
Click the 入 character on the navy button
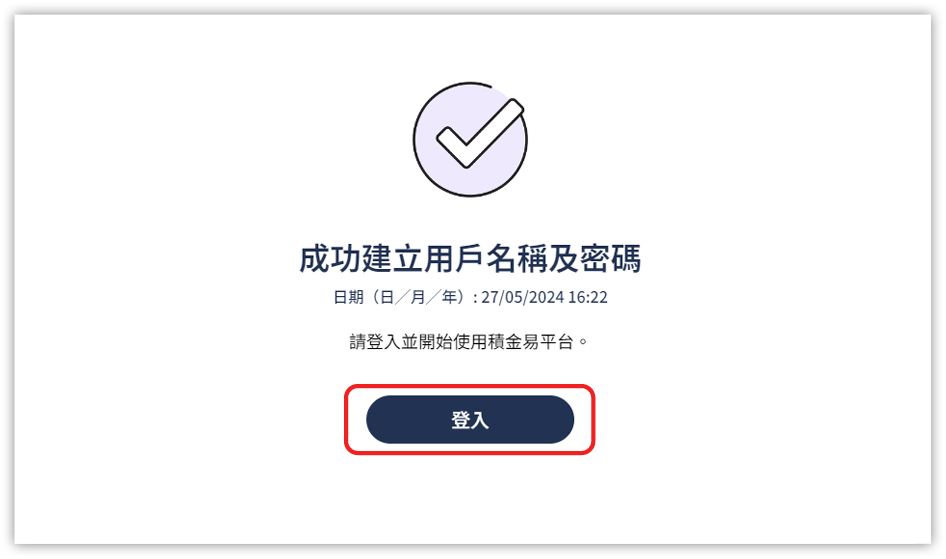coord(480,420)
